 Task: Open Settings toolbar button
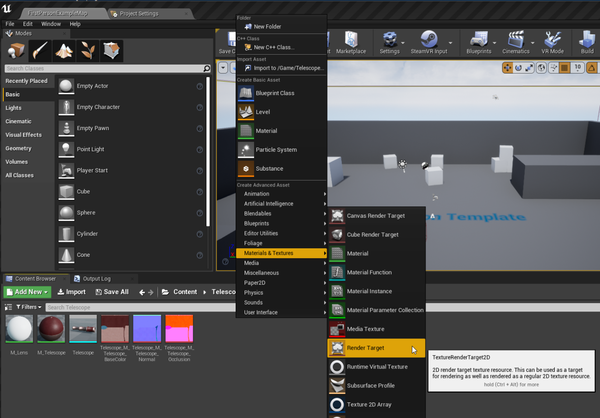click(389, 42)
